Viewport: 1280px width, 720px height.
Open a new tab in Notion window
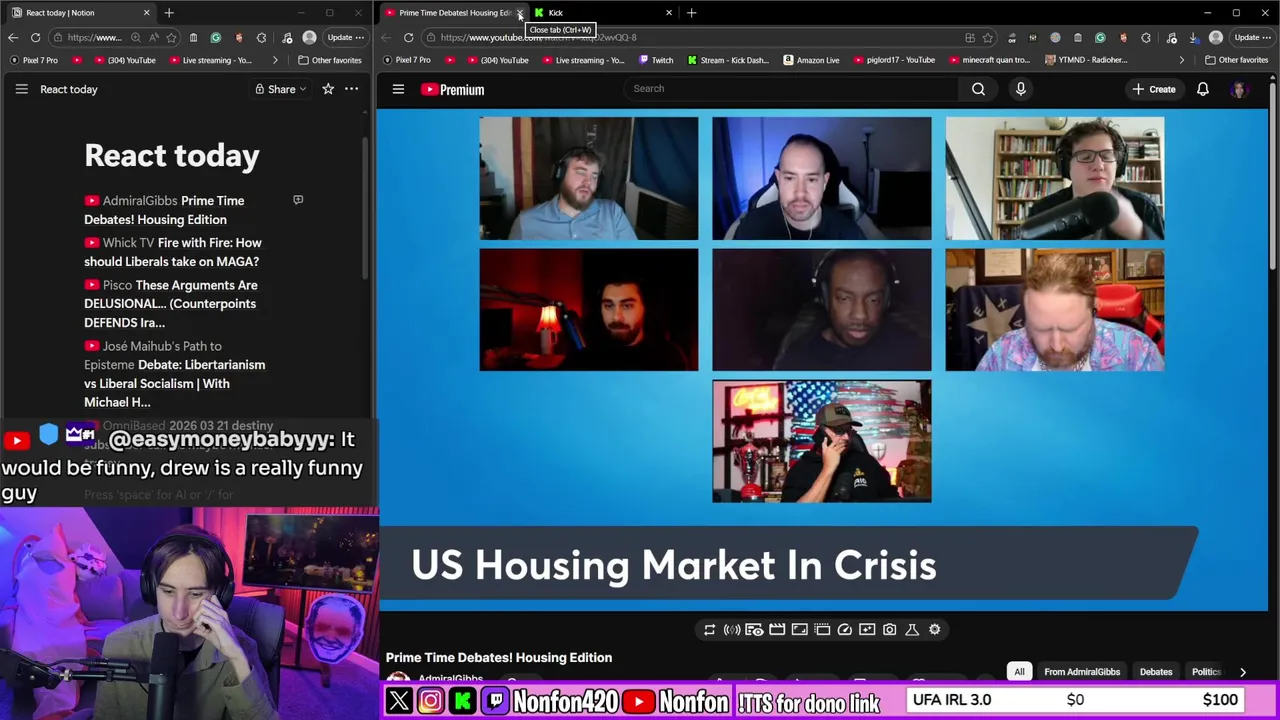coord(169,13)
